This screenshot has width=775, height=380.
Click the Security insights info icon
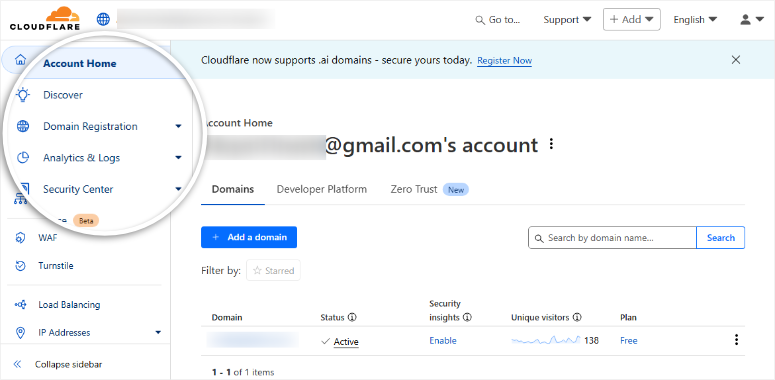tap(467, 317)
